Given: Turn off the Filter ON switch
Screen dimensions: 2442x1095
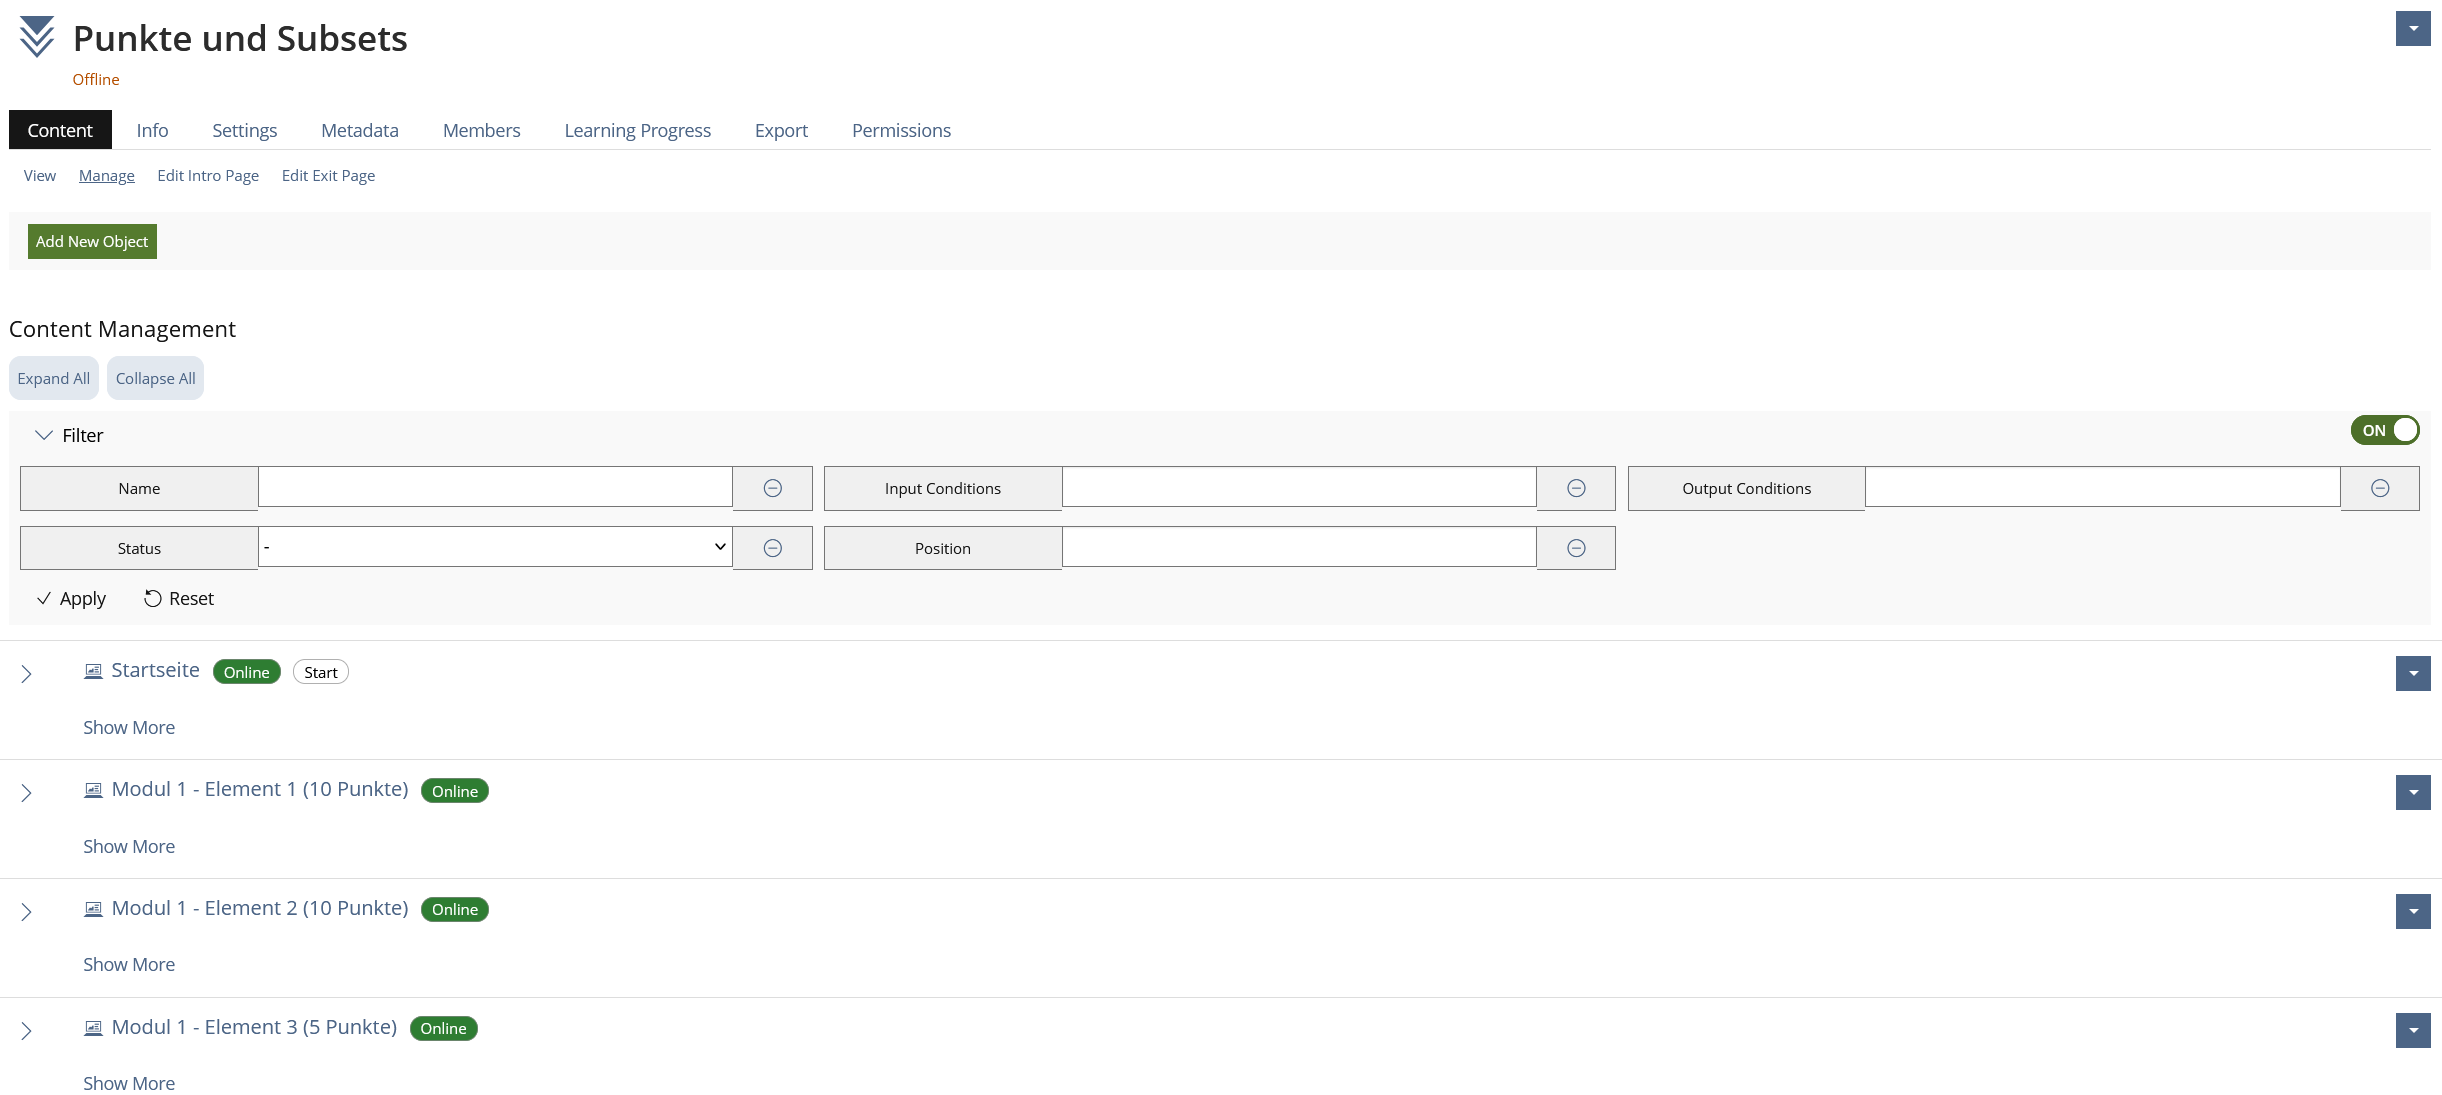Looking at the screenshot, I should (2384, 430).
